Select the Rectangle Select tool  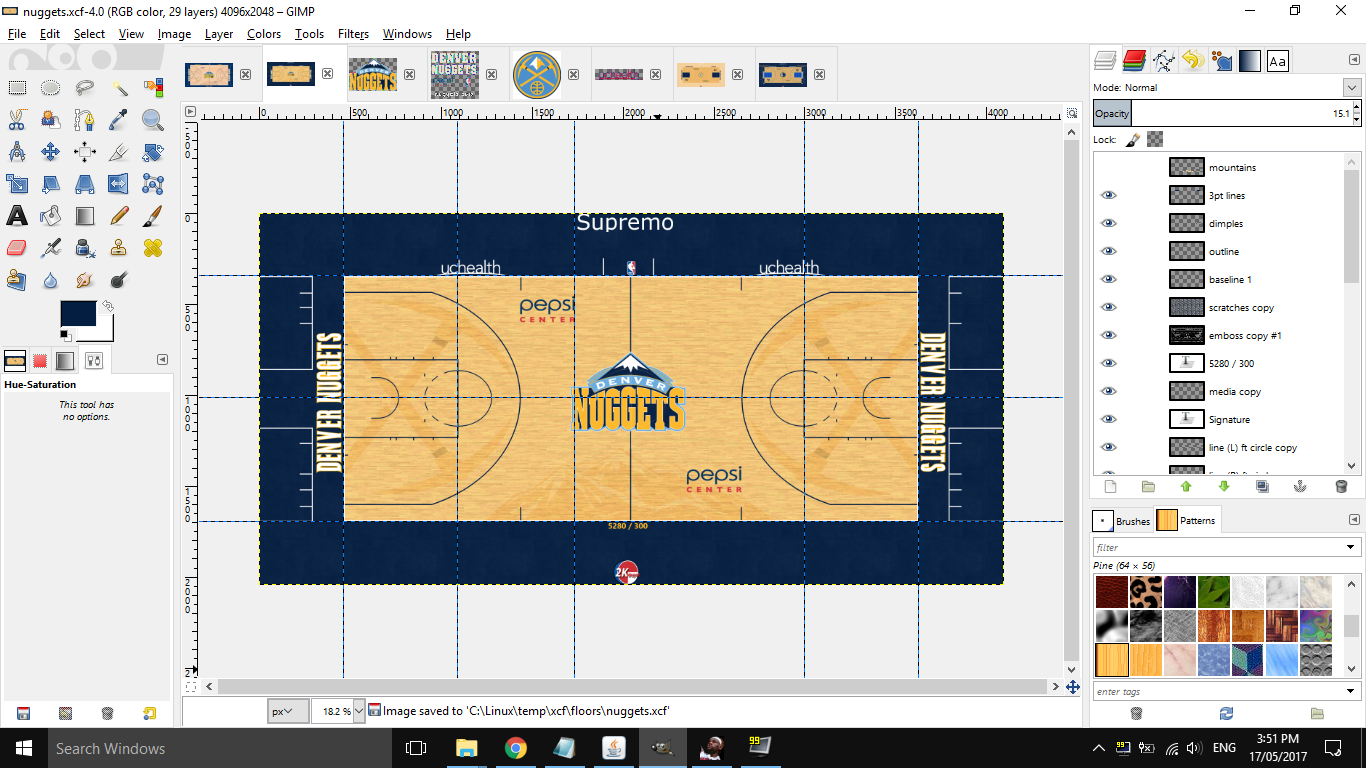[17, 88]
